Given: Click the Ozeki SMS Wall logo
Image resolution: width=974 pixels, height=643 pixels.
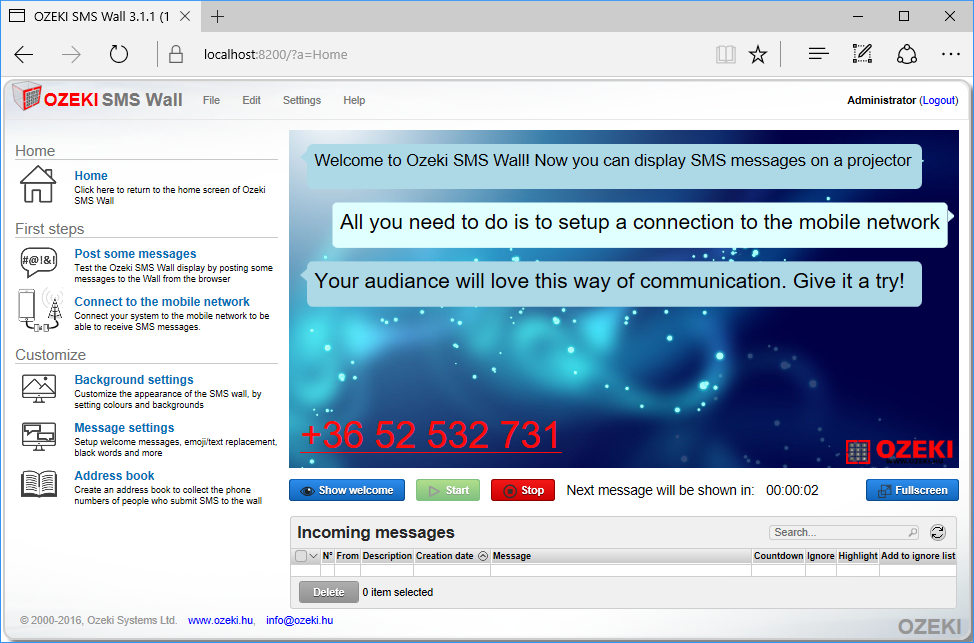Looking at the screenshot, I should click(98, 98).
